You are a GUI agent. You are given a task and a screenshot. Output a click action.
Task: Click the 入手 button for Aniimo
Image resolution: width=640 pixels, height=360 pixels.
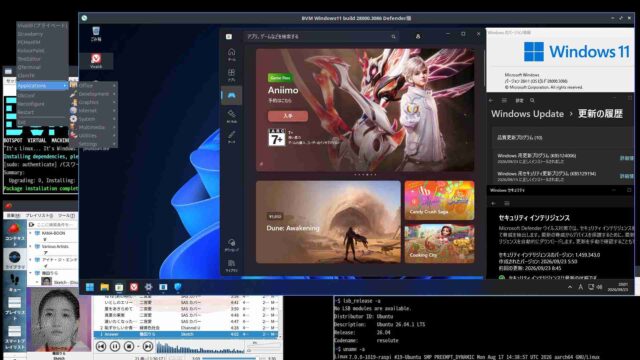[x=288, y=116]
